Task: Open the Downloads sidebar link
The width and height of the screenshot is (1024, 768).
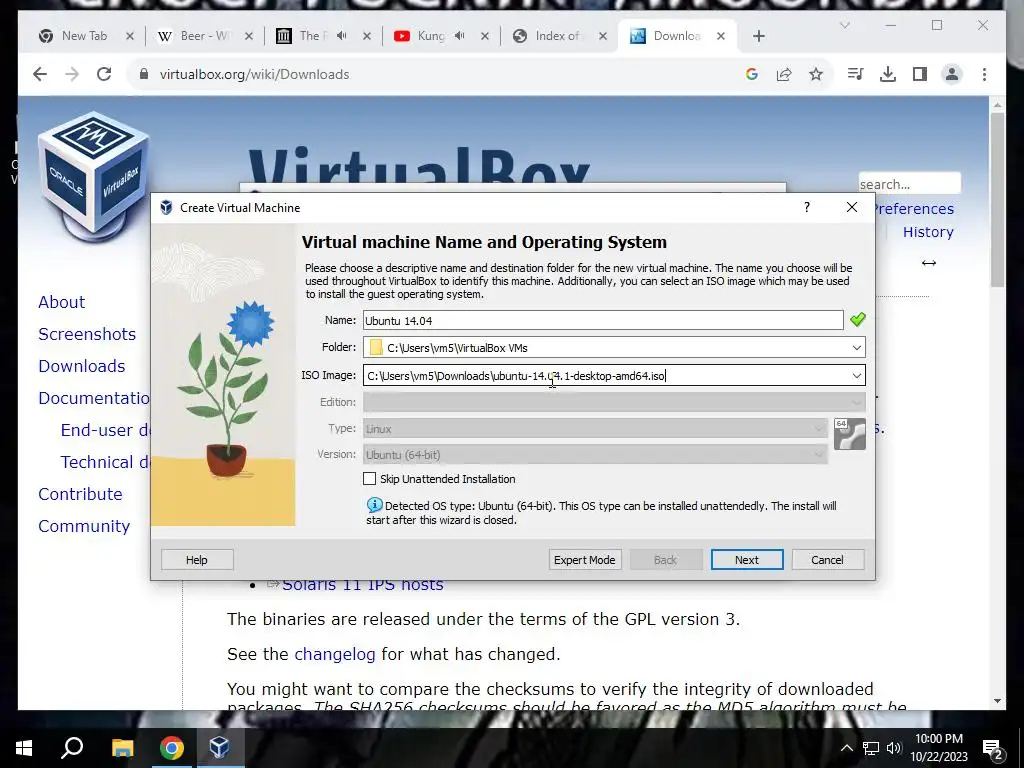Action: click(x=82, y=366)
